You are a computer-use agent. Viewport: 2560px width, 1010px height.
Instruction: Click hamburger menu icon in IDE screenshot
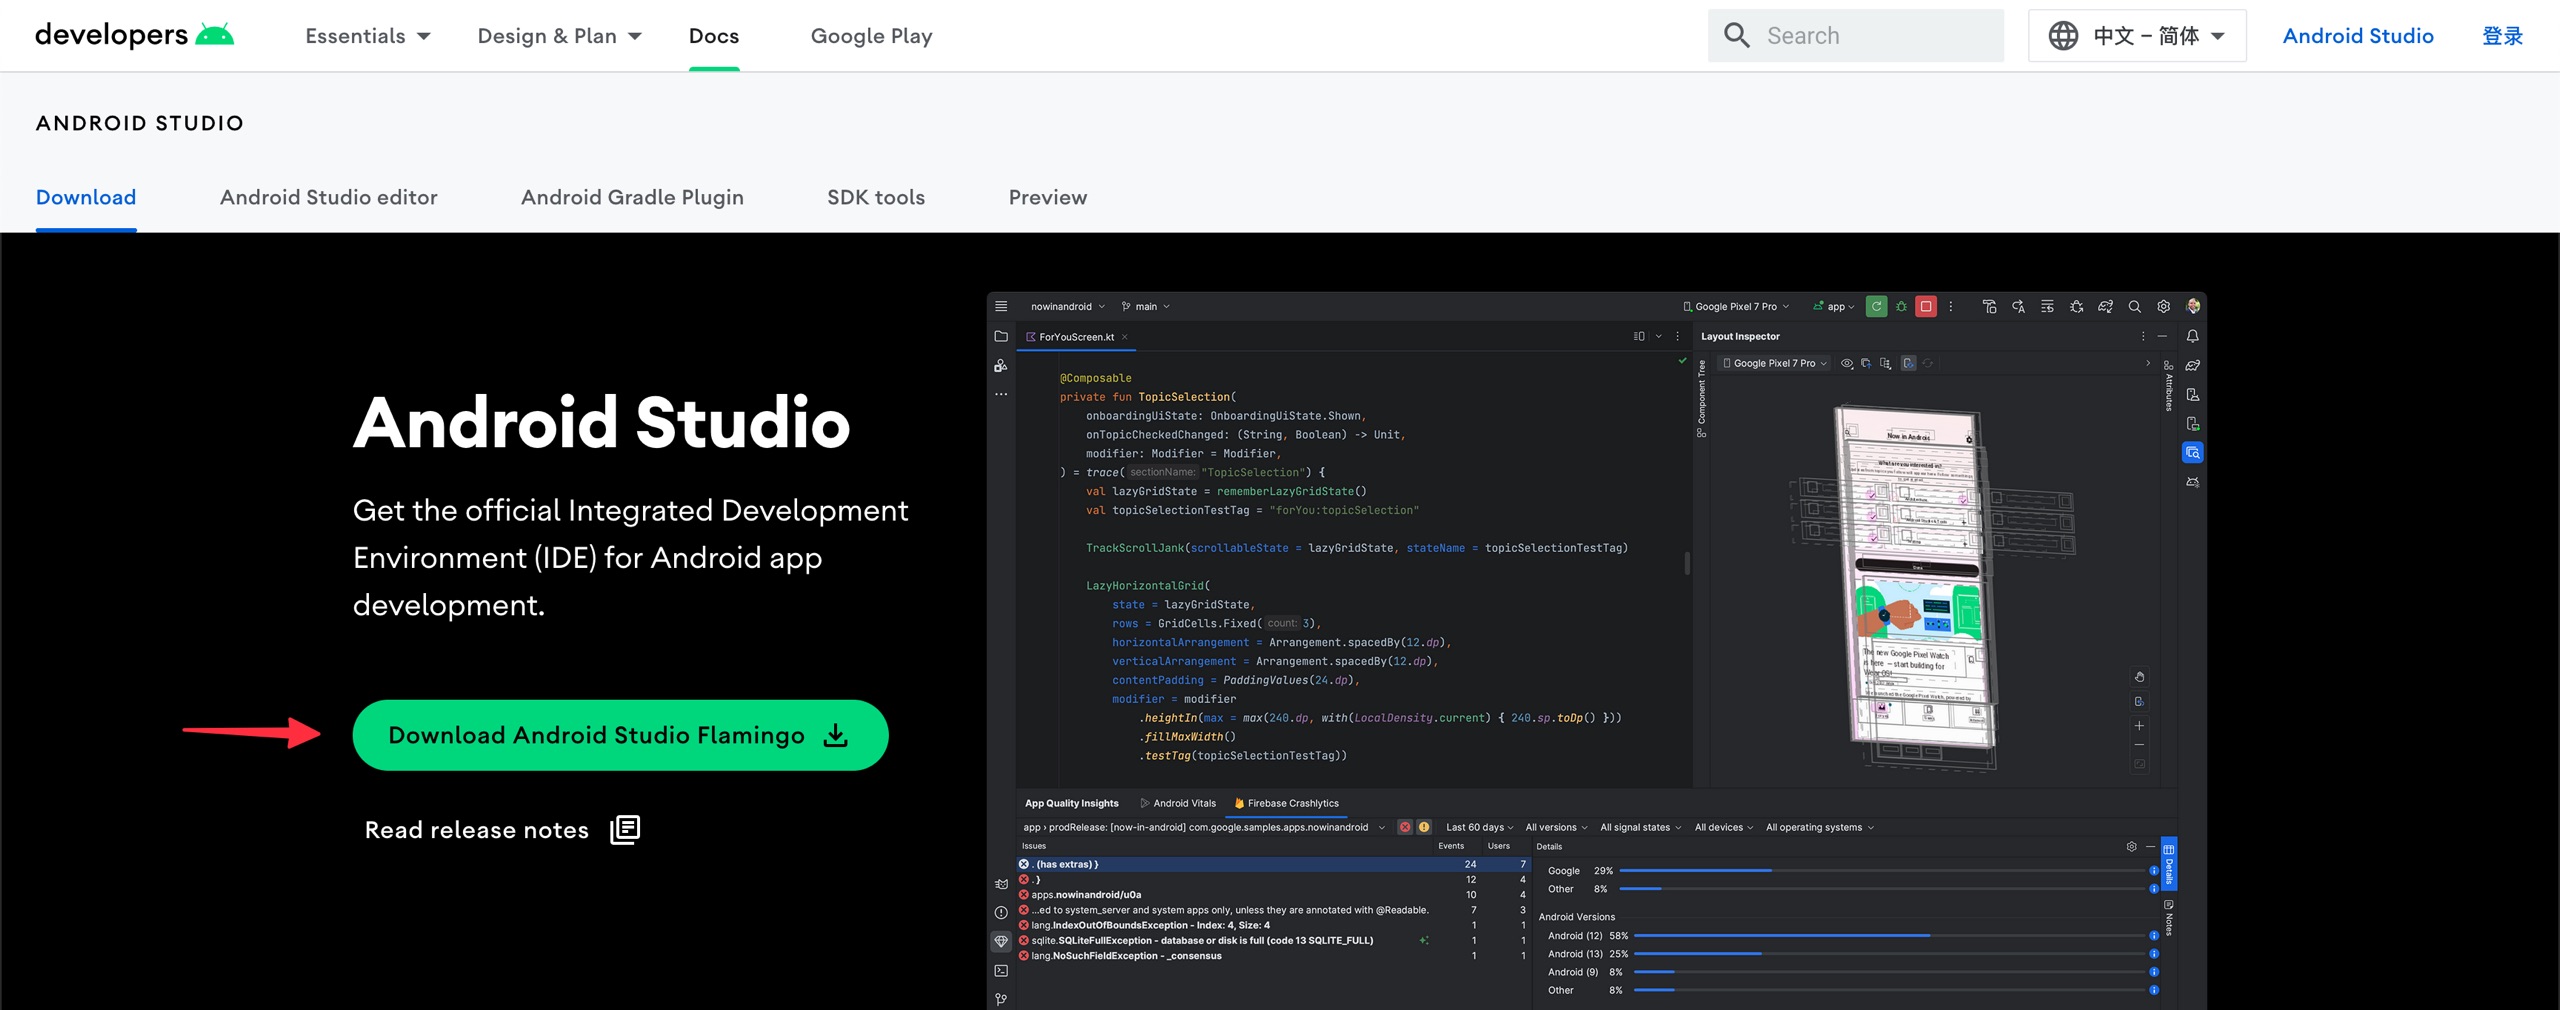(x=1001, y=306)
